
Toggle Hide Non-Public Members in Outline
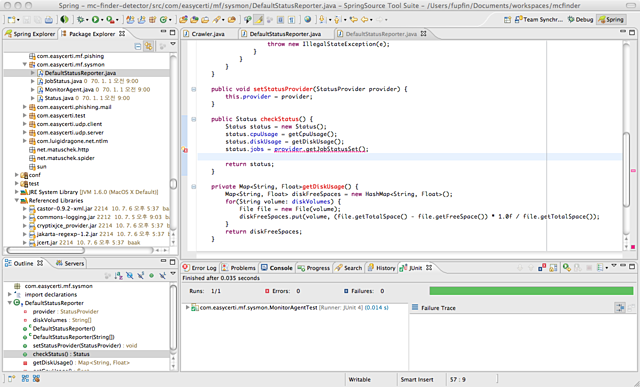151,276
